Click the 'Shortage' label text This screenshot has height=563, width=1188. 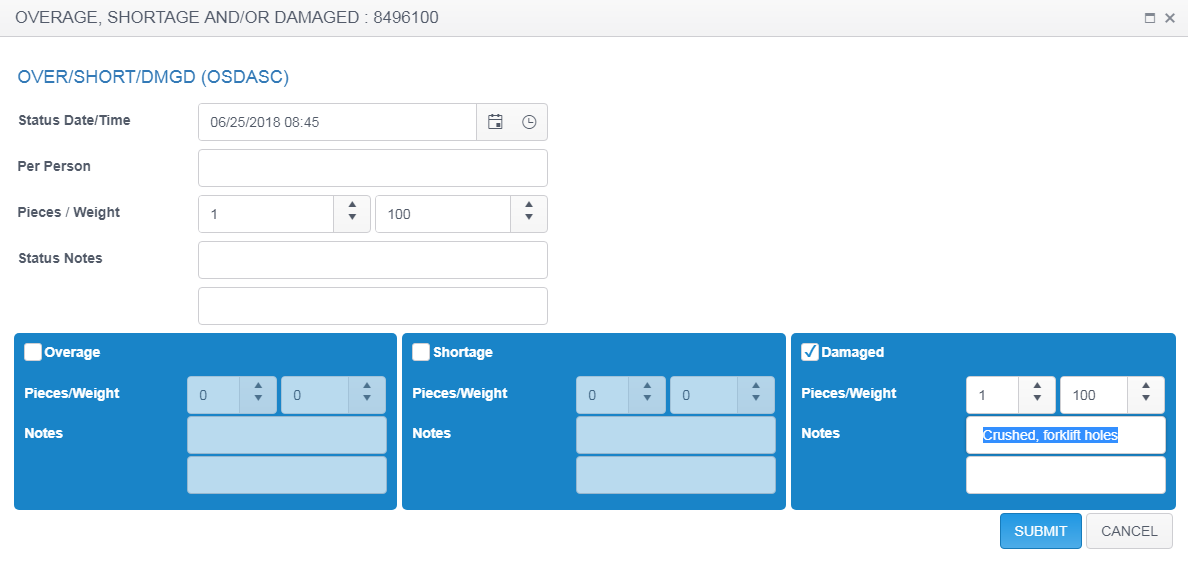tap(463, 352)
